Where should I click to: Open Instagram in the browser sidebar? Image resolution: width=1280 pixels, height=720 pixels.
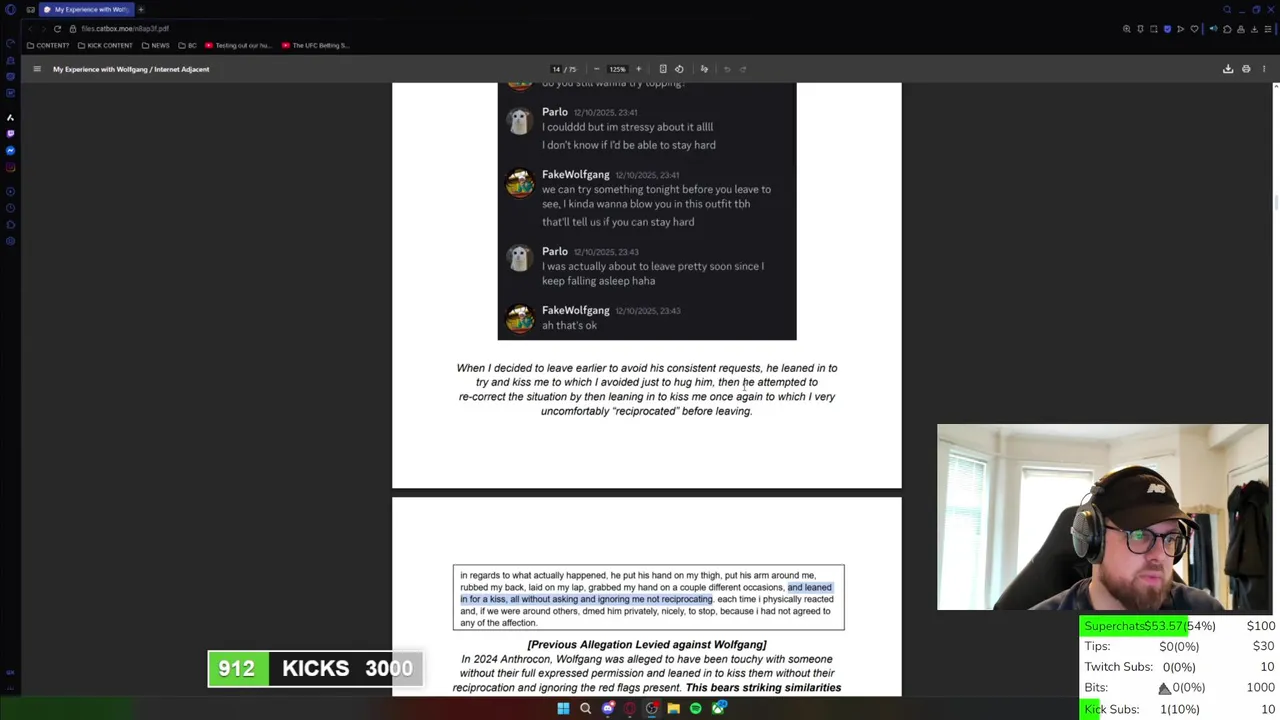click(10, 167)
